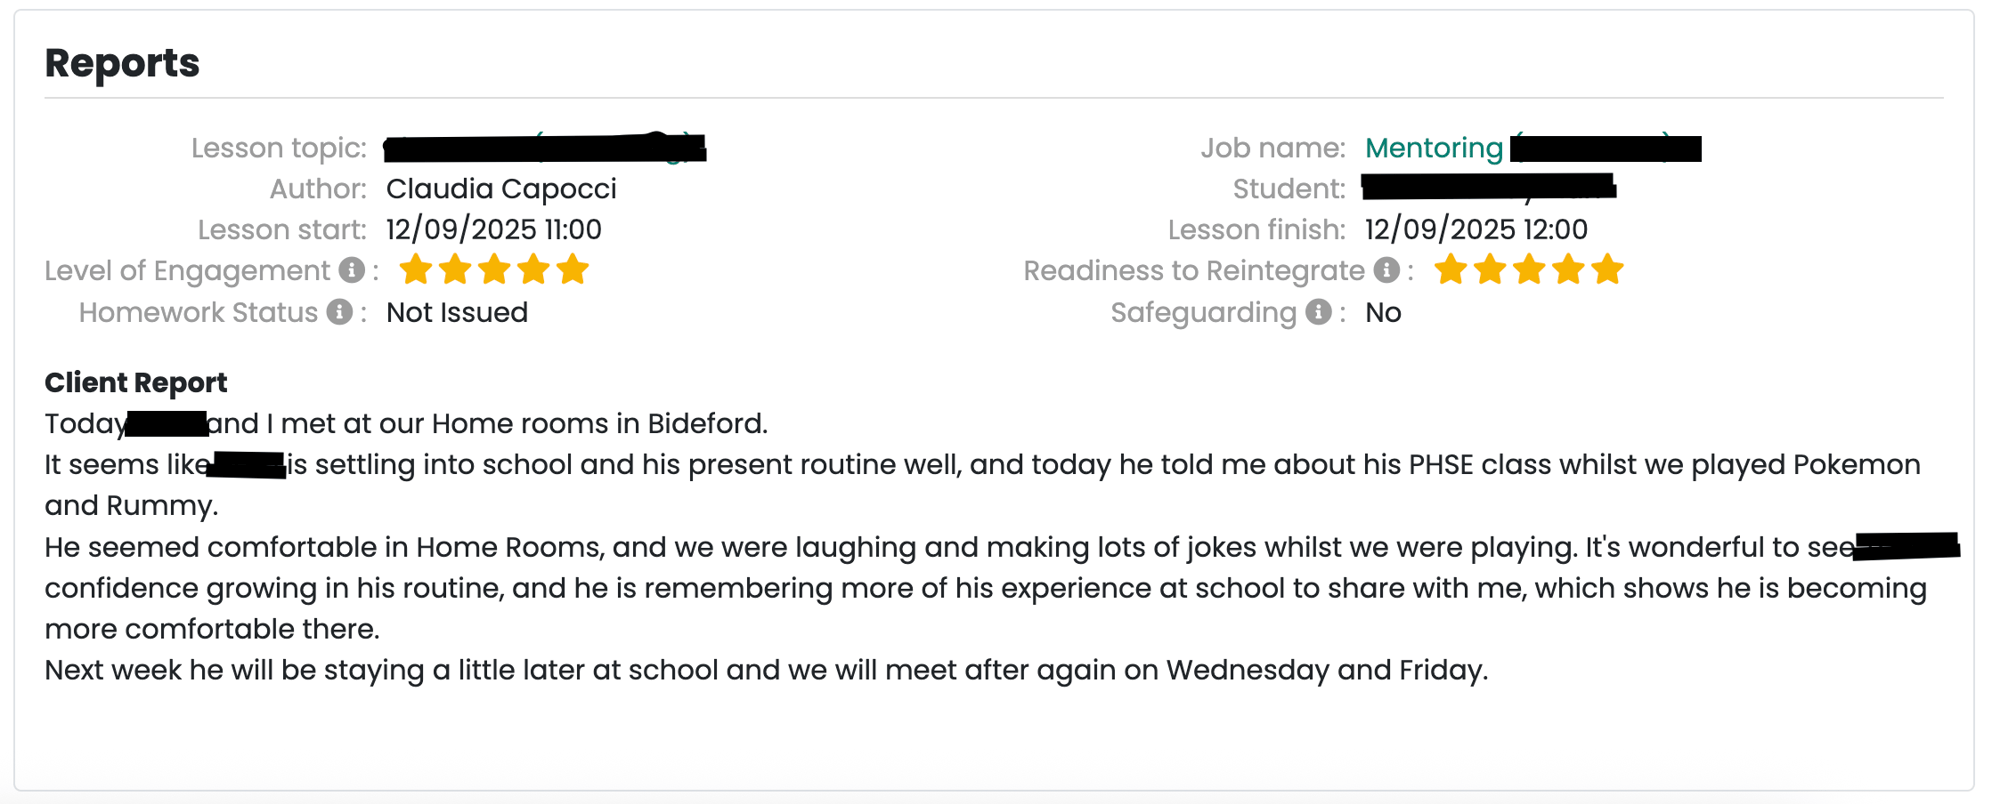2000x804 pixels.
Task: Click third star in Level of Engagement
Action: [494, 269]
